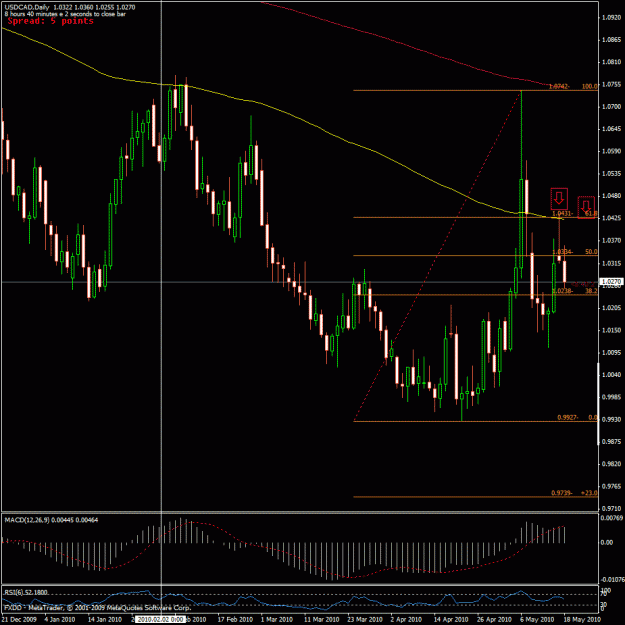Select the red dotted Fibonacci trend line
Viewport: 625px width, 625px height.
click(x=438, y=255)
